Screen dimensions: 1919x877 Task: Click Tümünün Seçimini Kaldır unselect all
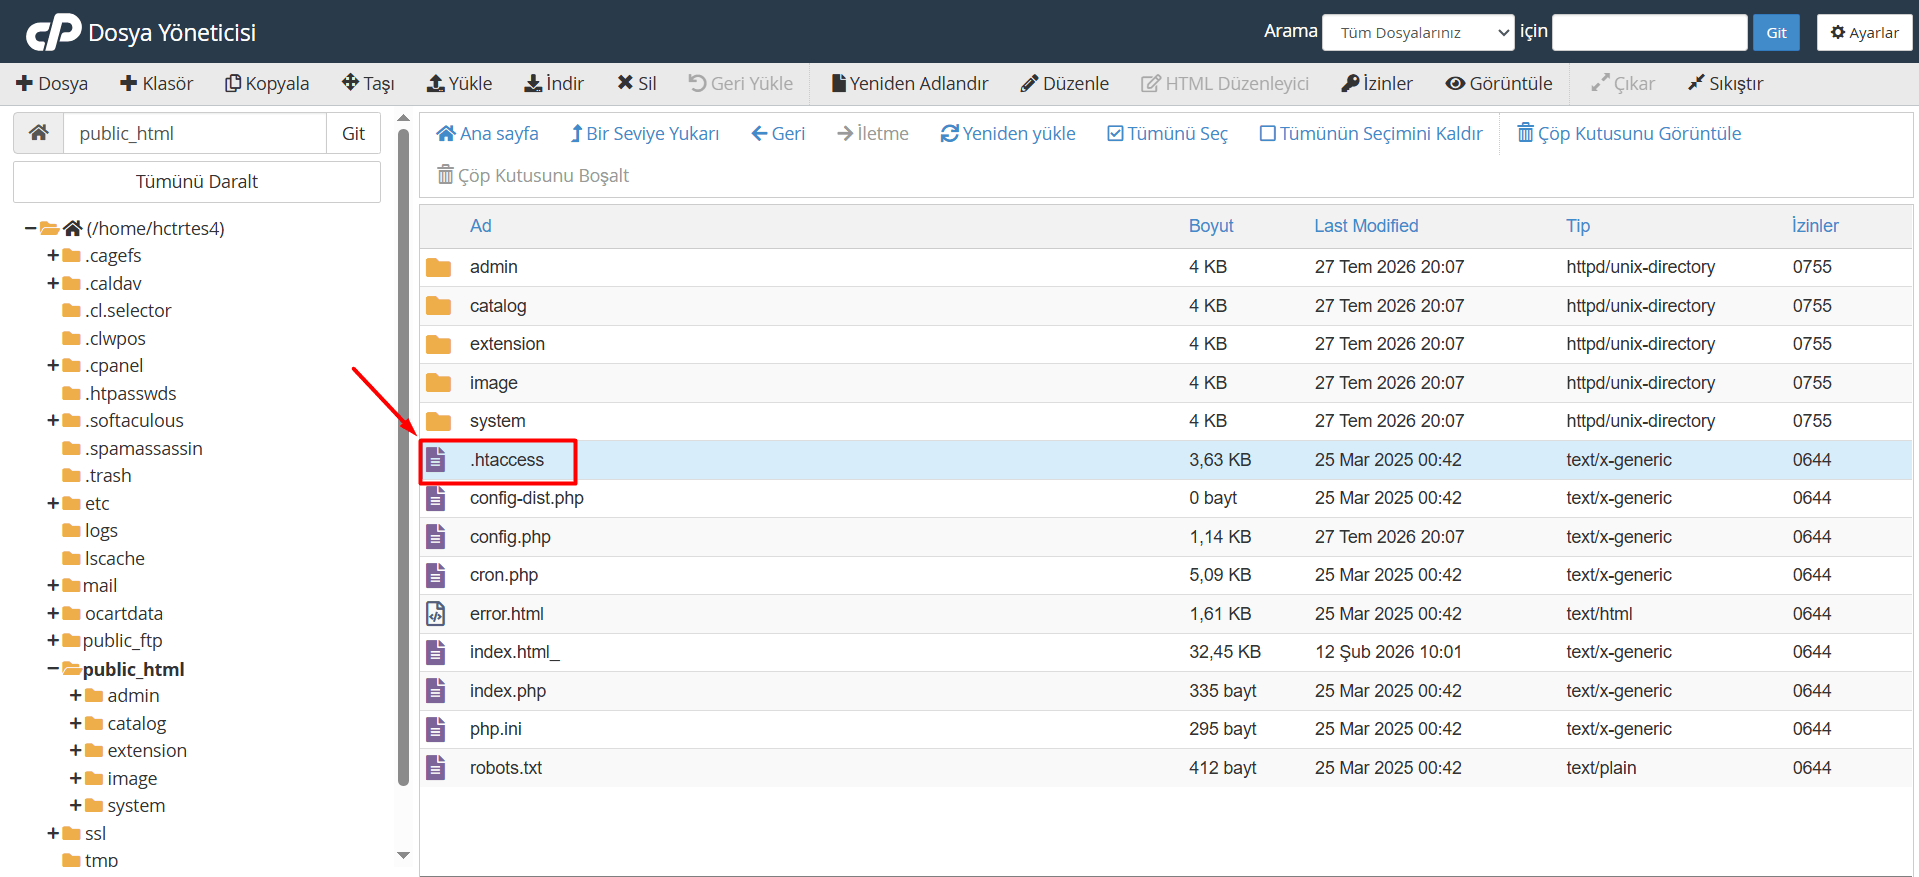pyautogui.click(x=1371, y=133)
